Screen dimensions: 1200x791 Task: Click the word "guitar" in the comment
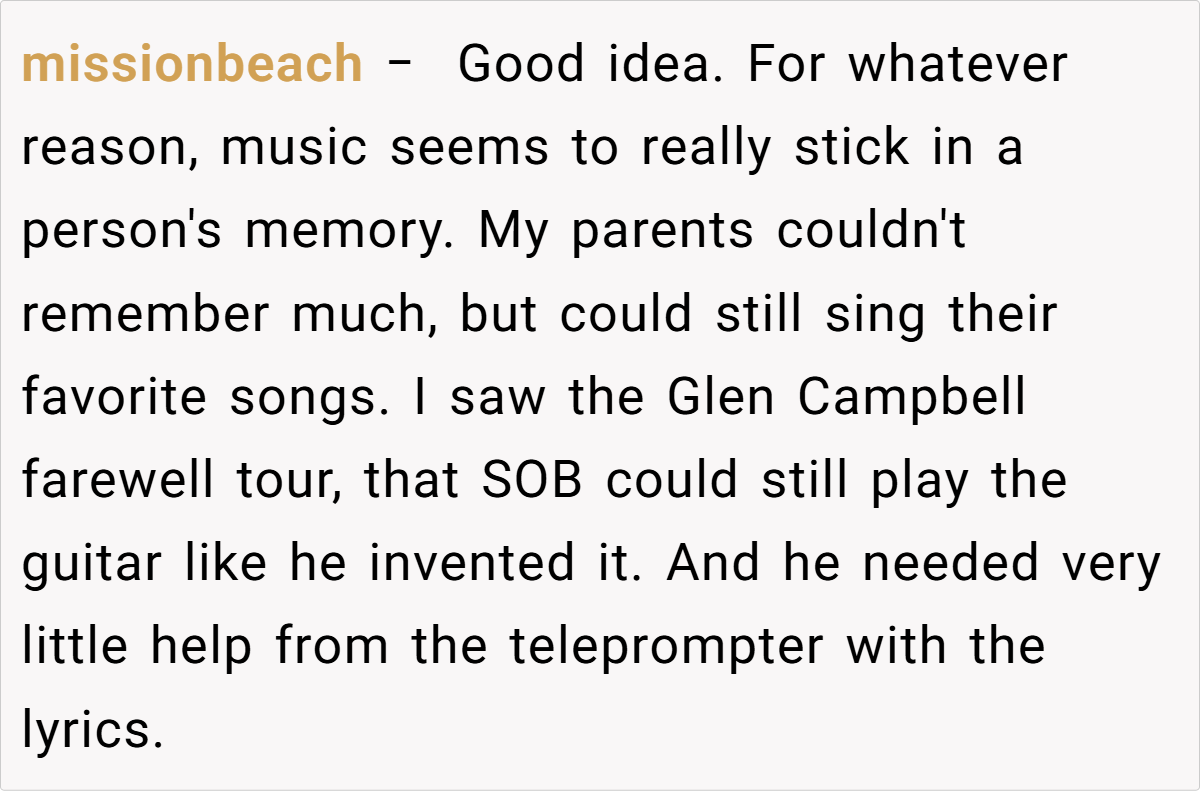(x=91, y=564)
